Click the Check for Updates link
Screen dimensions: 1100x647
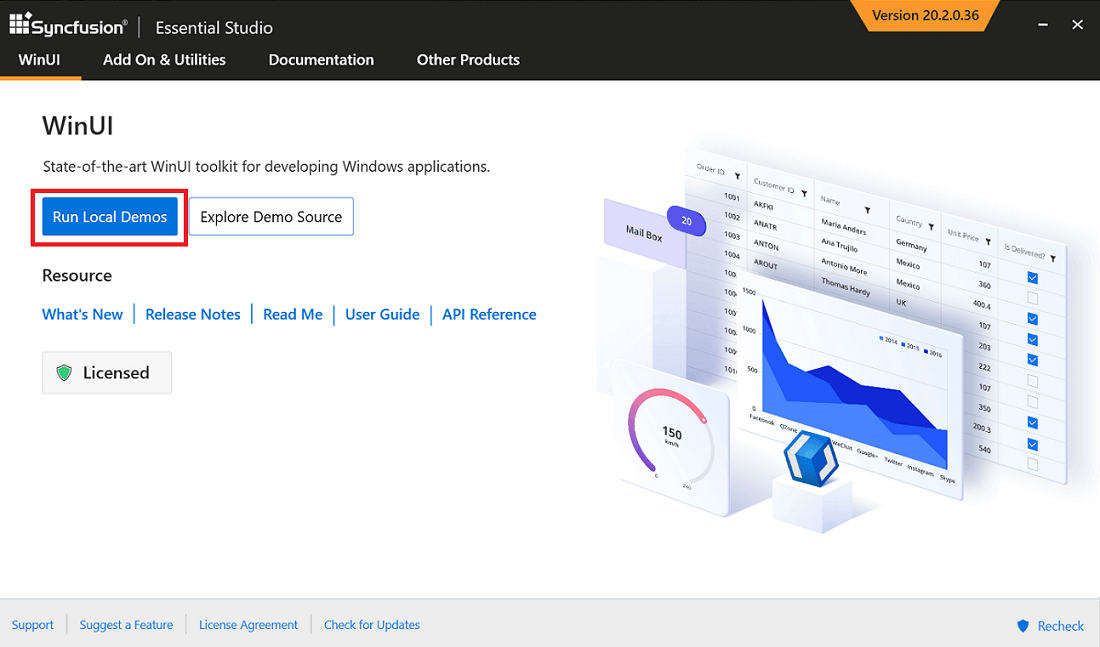click(x=372, y=625)
